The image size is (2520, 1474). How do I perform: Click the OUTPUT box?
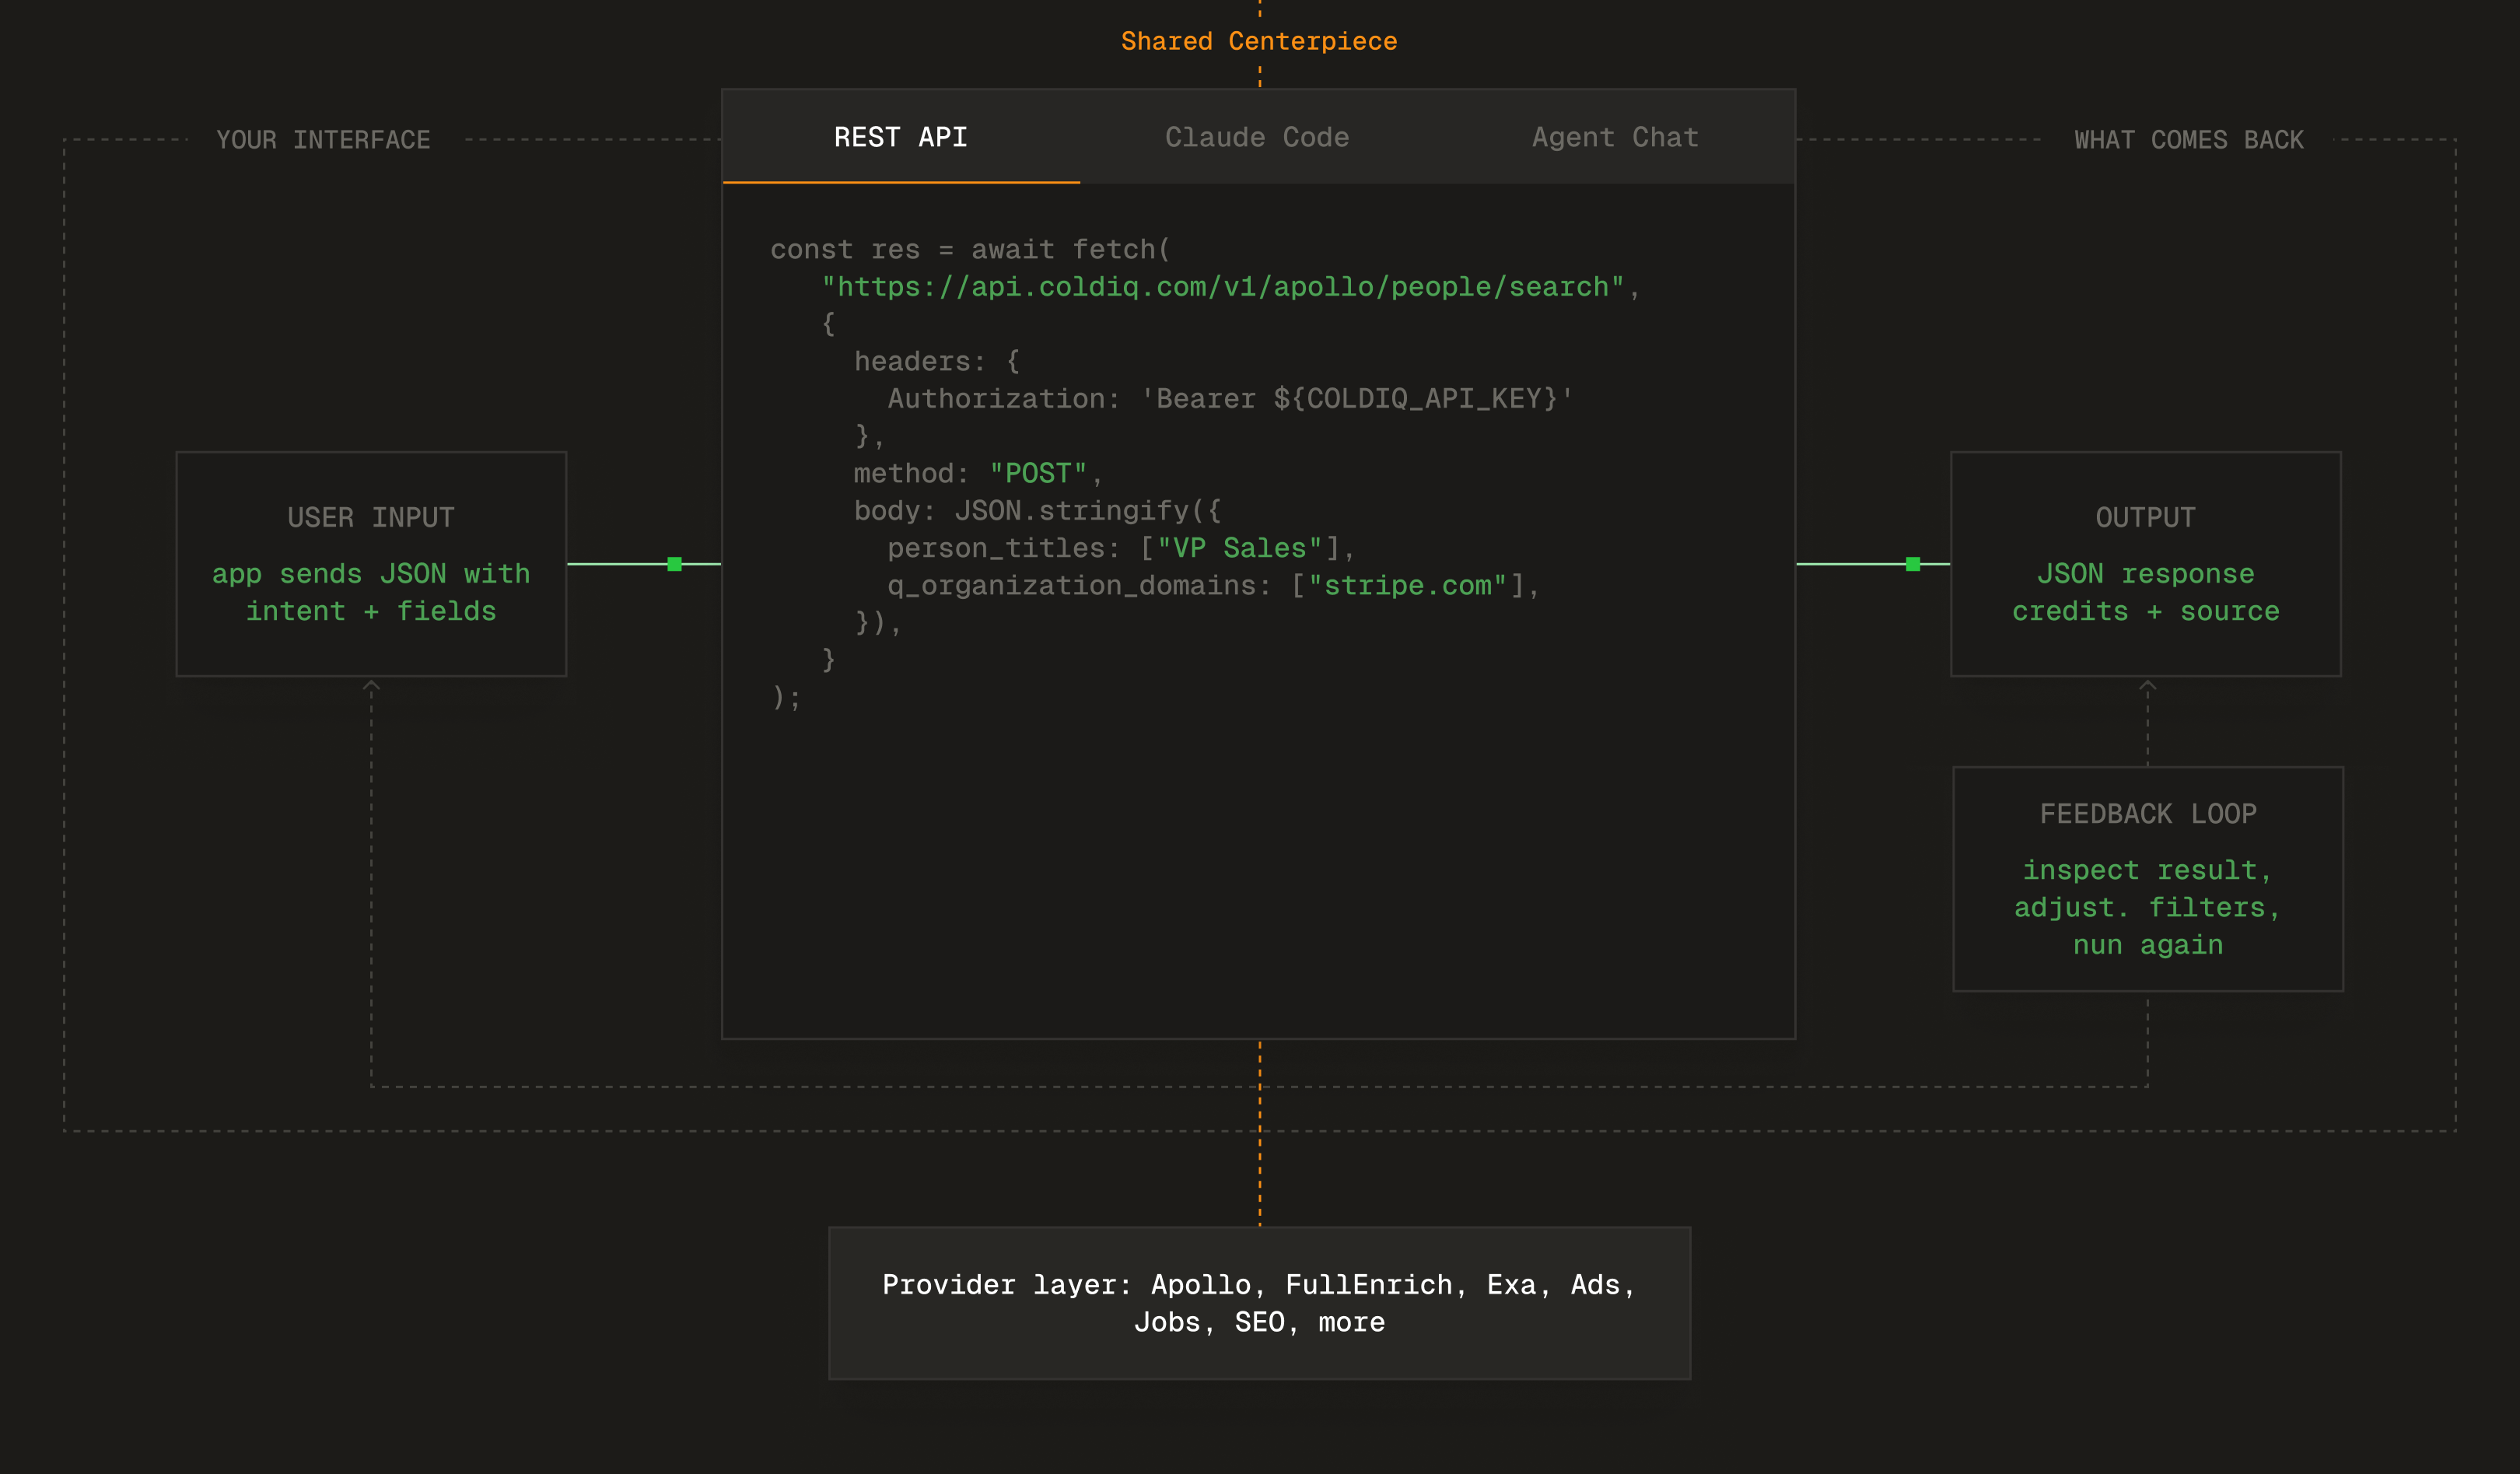point(2146,564)
